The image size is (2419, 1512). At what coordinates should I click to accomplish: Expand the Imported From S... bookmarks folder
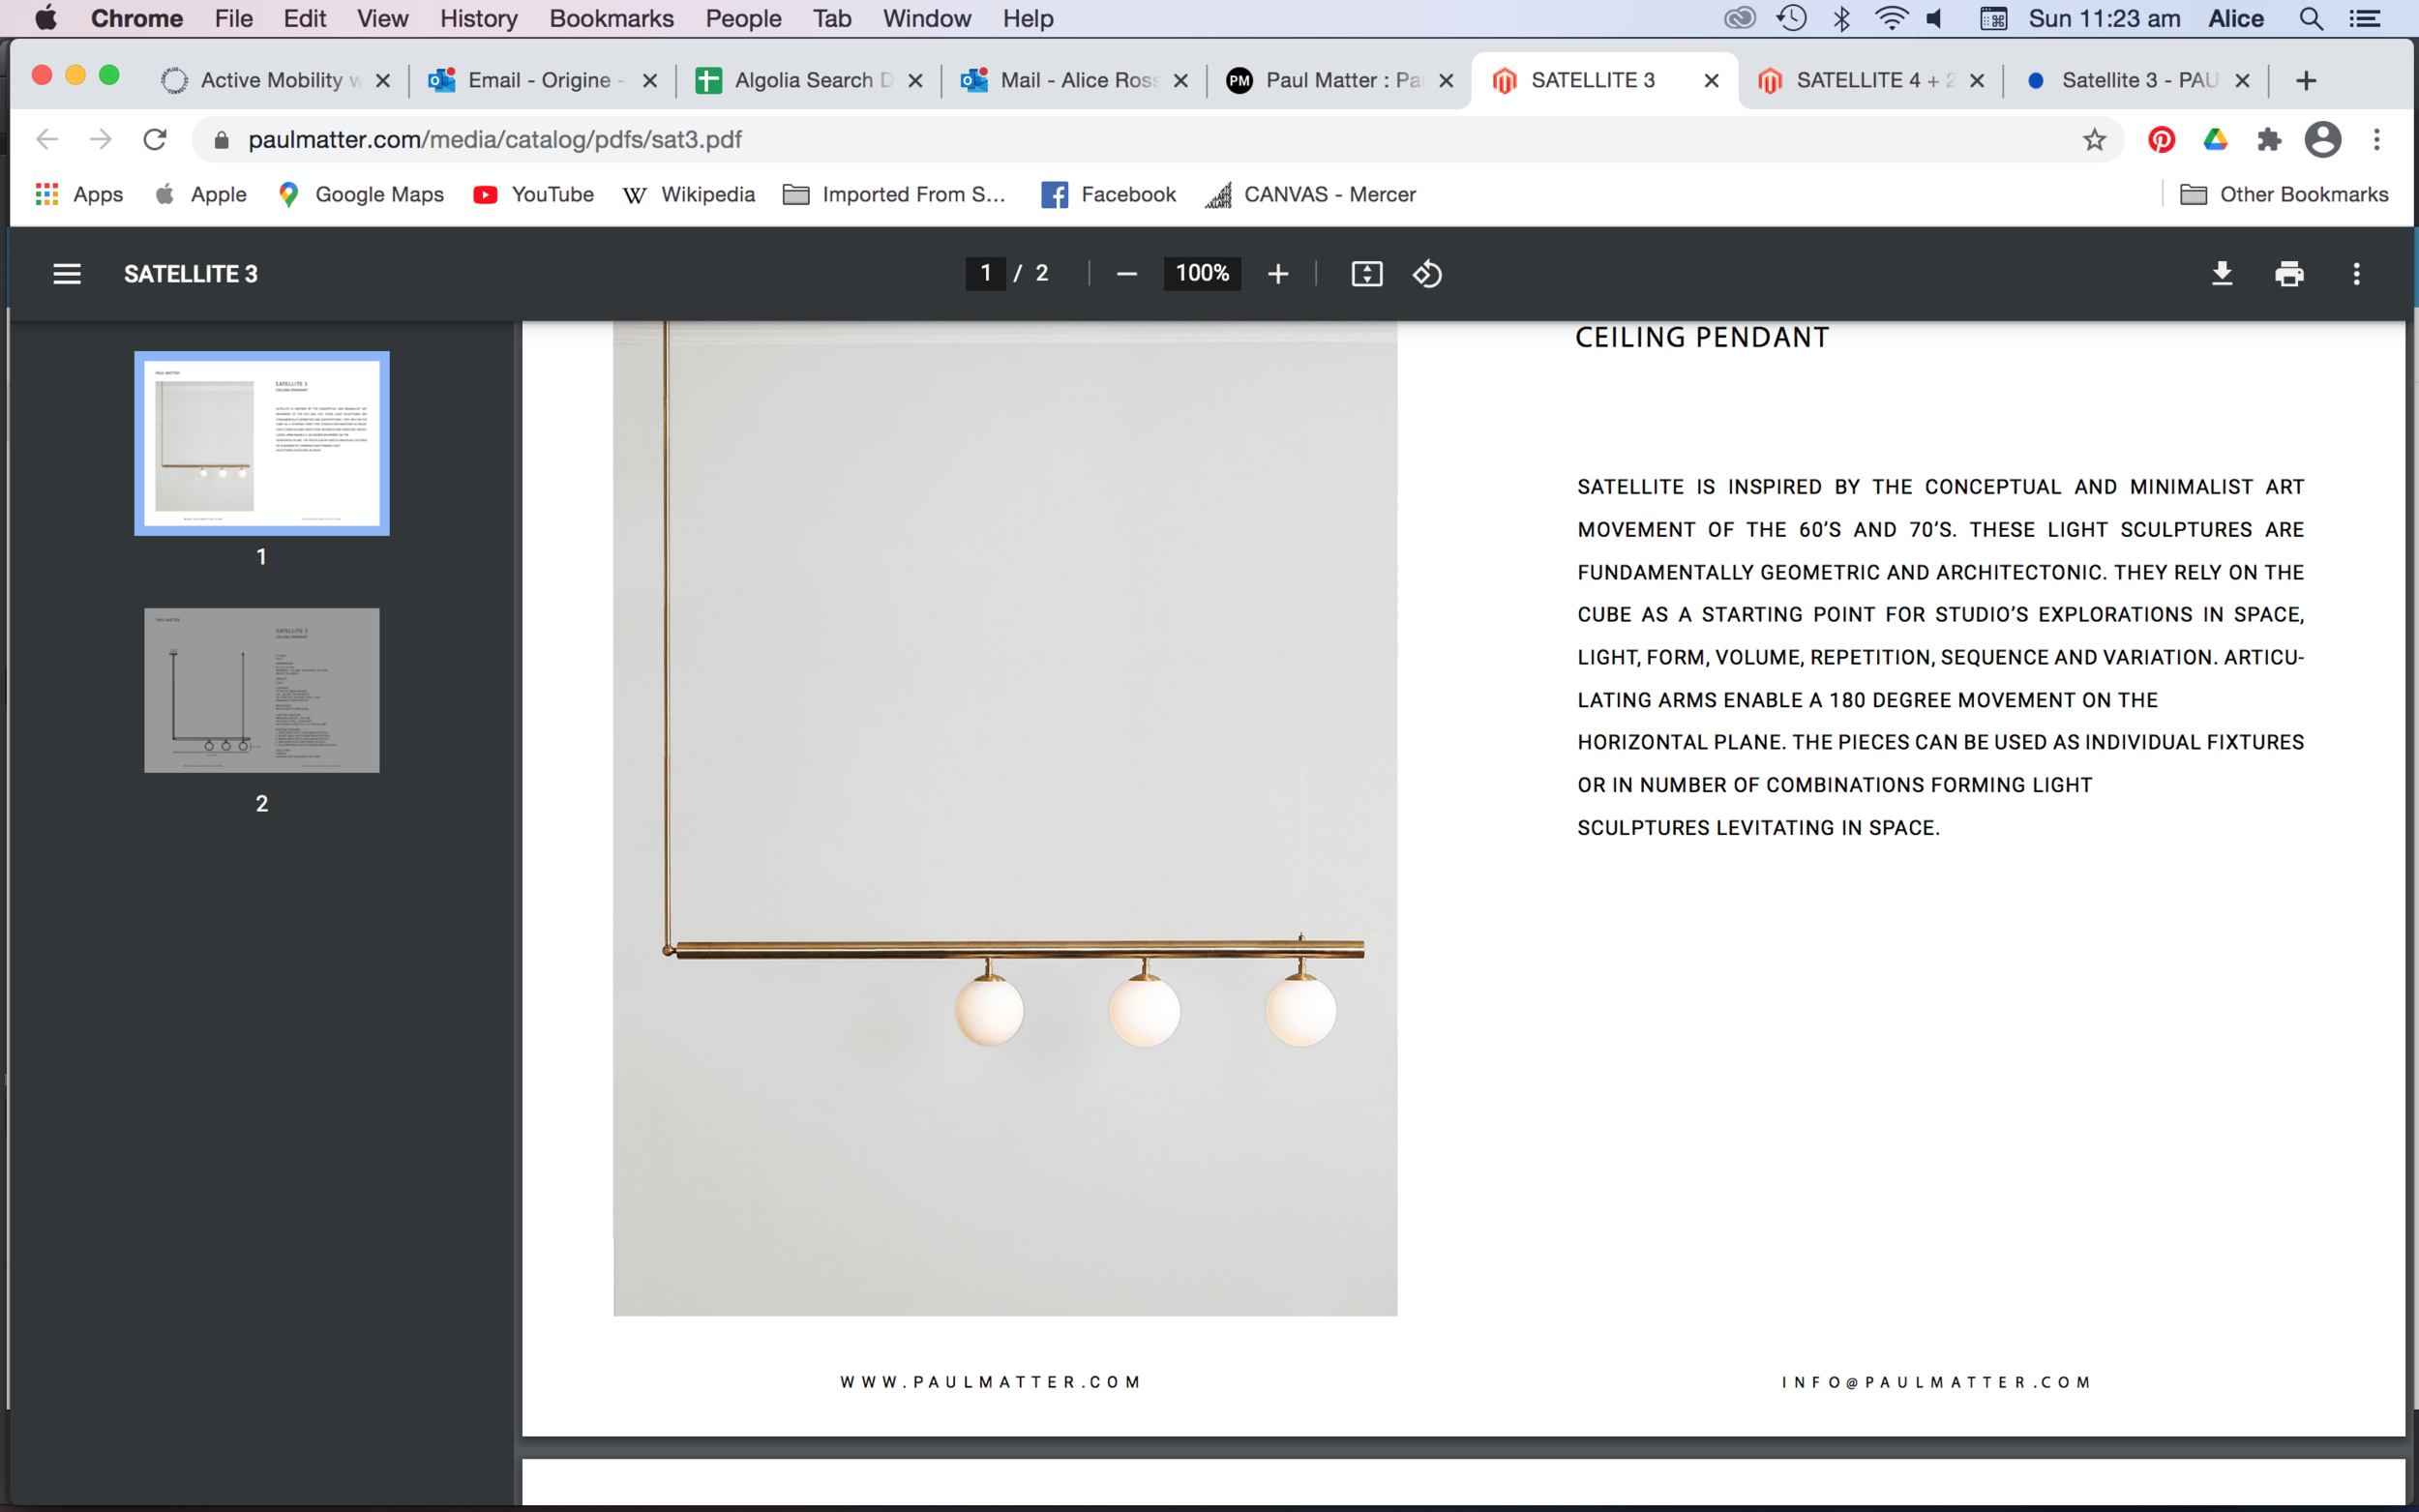[894, 195]
